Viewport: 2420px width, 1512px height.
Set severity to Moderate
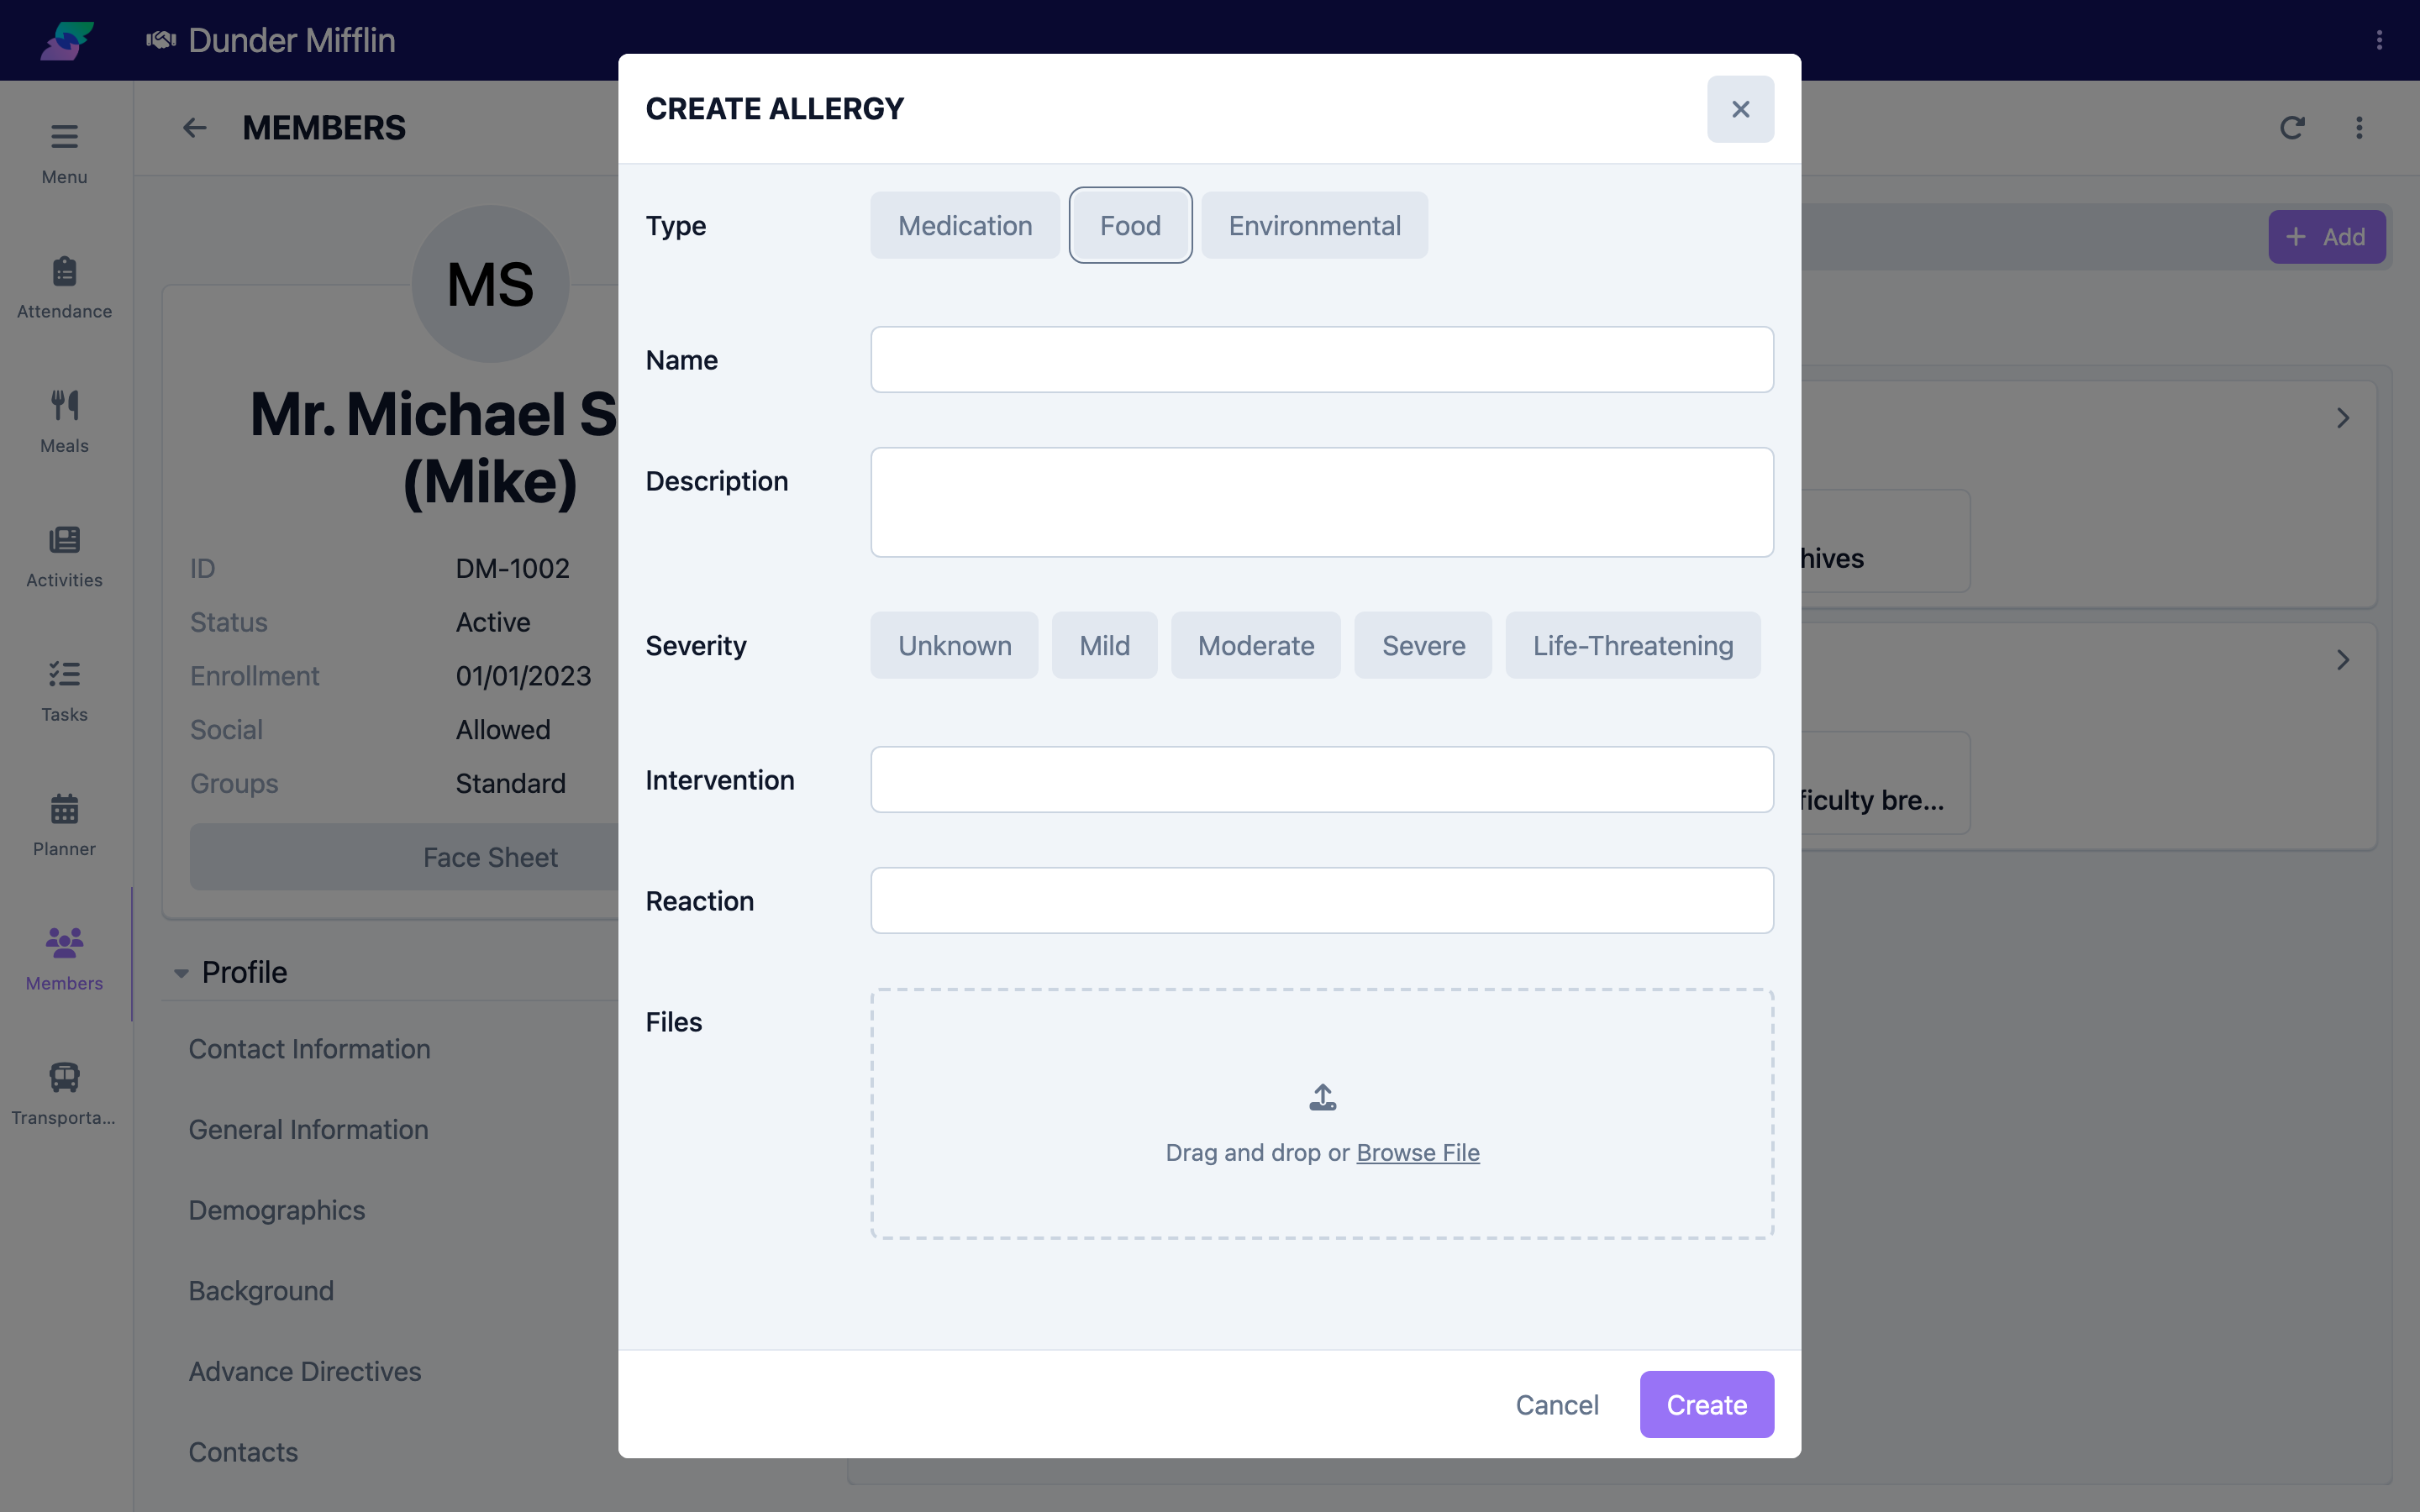click(x=1255, y=645)
